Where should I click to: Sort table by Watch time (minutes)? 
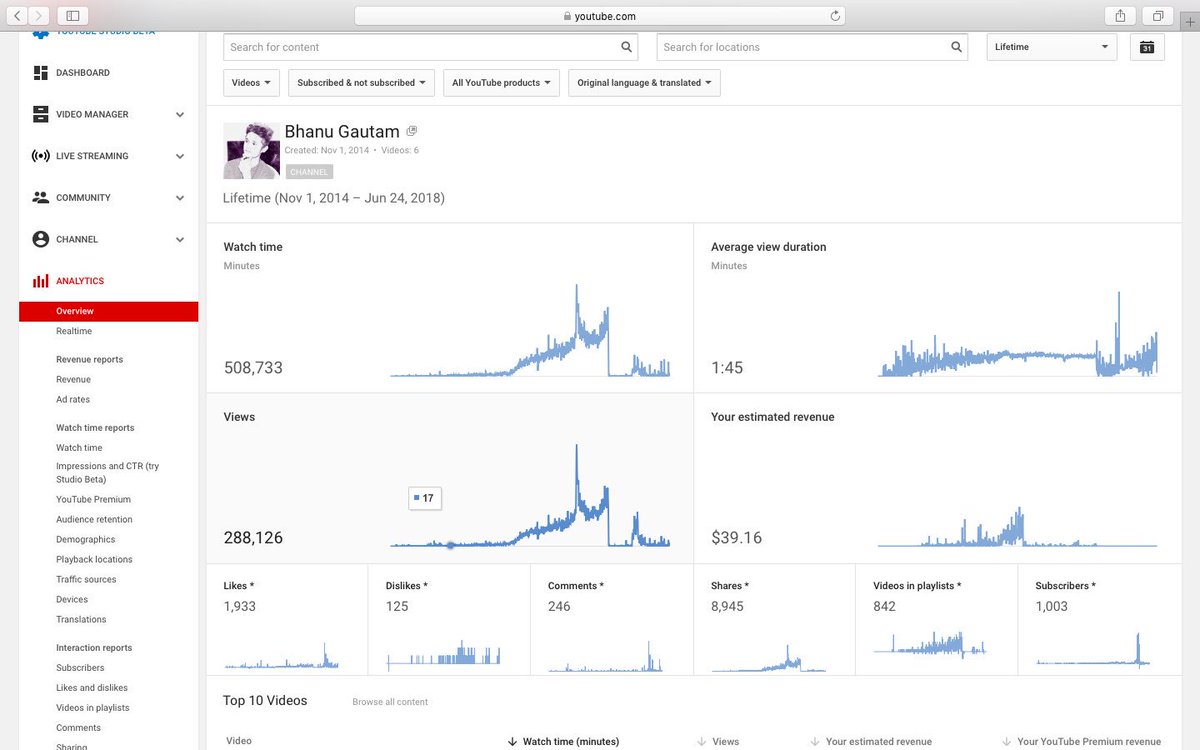click(x=564, y=742)
